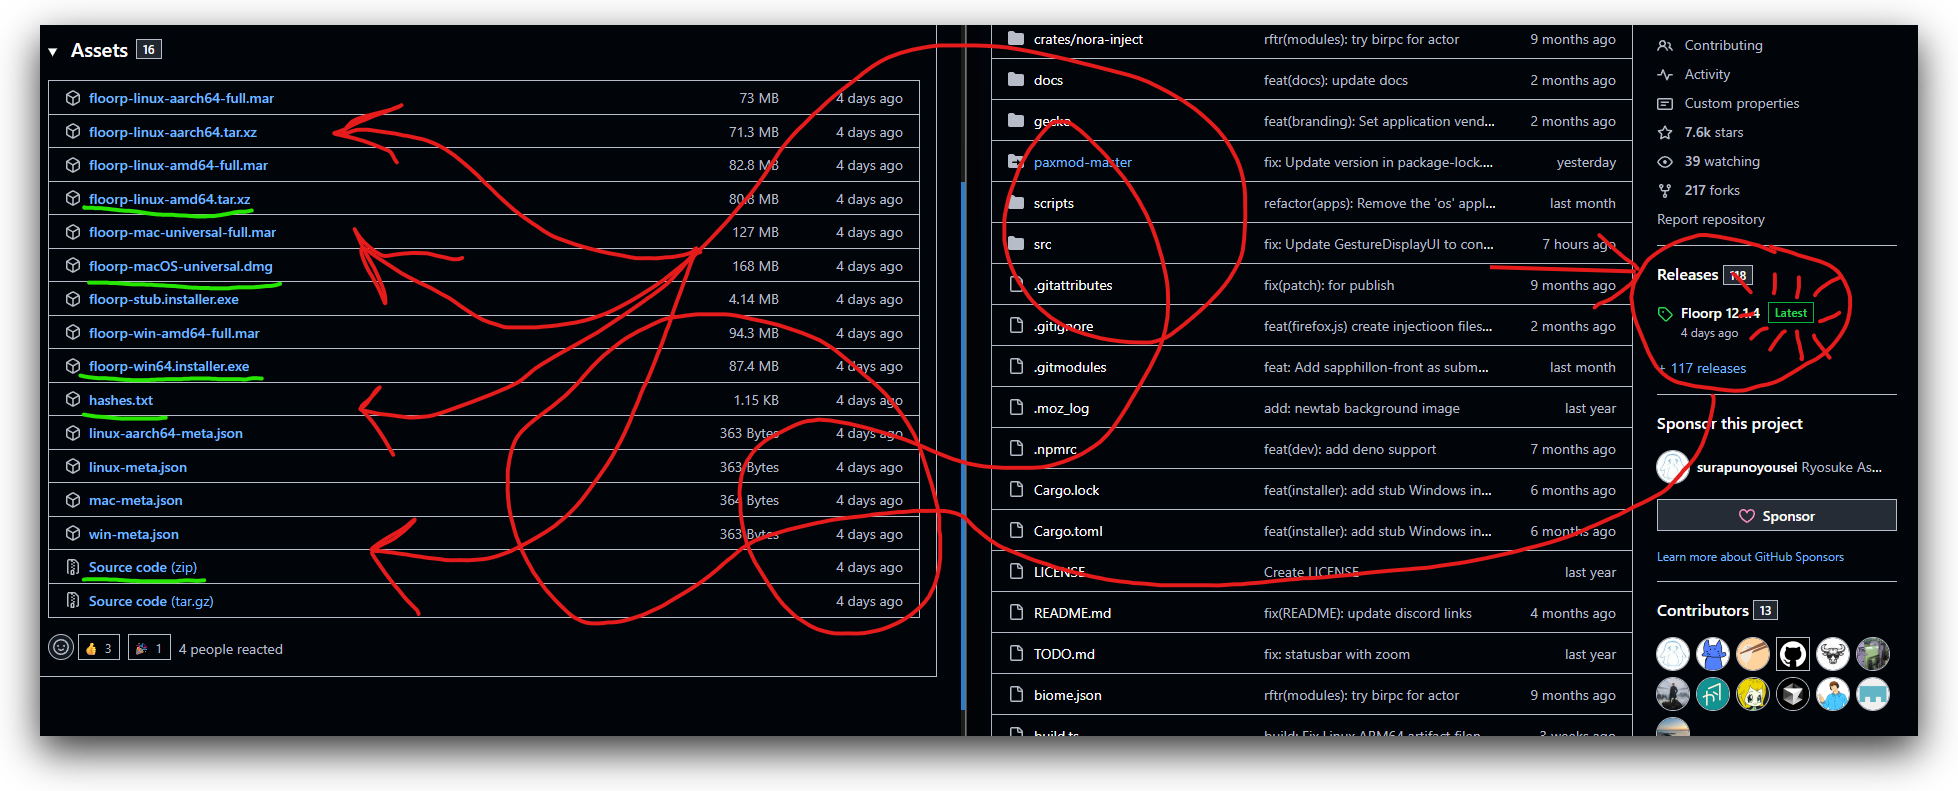Click archive icon beside Source code (tar.gz)

(72, 601)
